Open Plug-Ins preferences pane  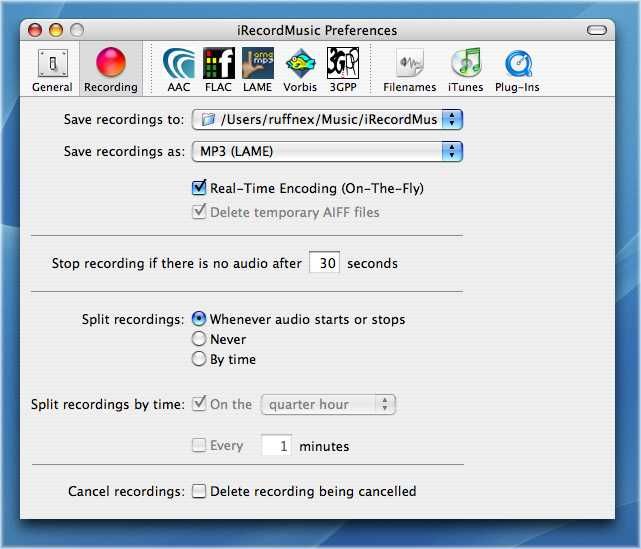point(517,69)
